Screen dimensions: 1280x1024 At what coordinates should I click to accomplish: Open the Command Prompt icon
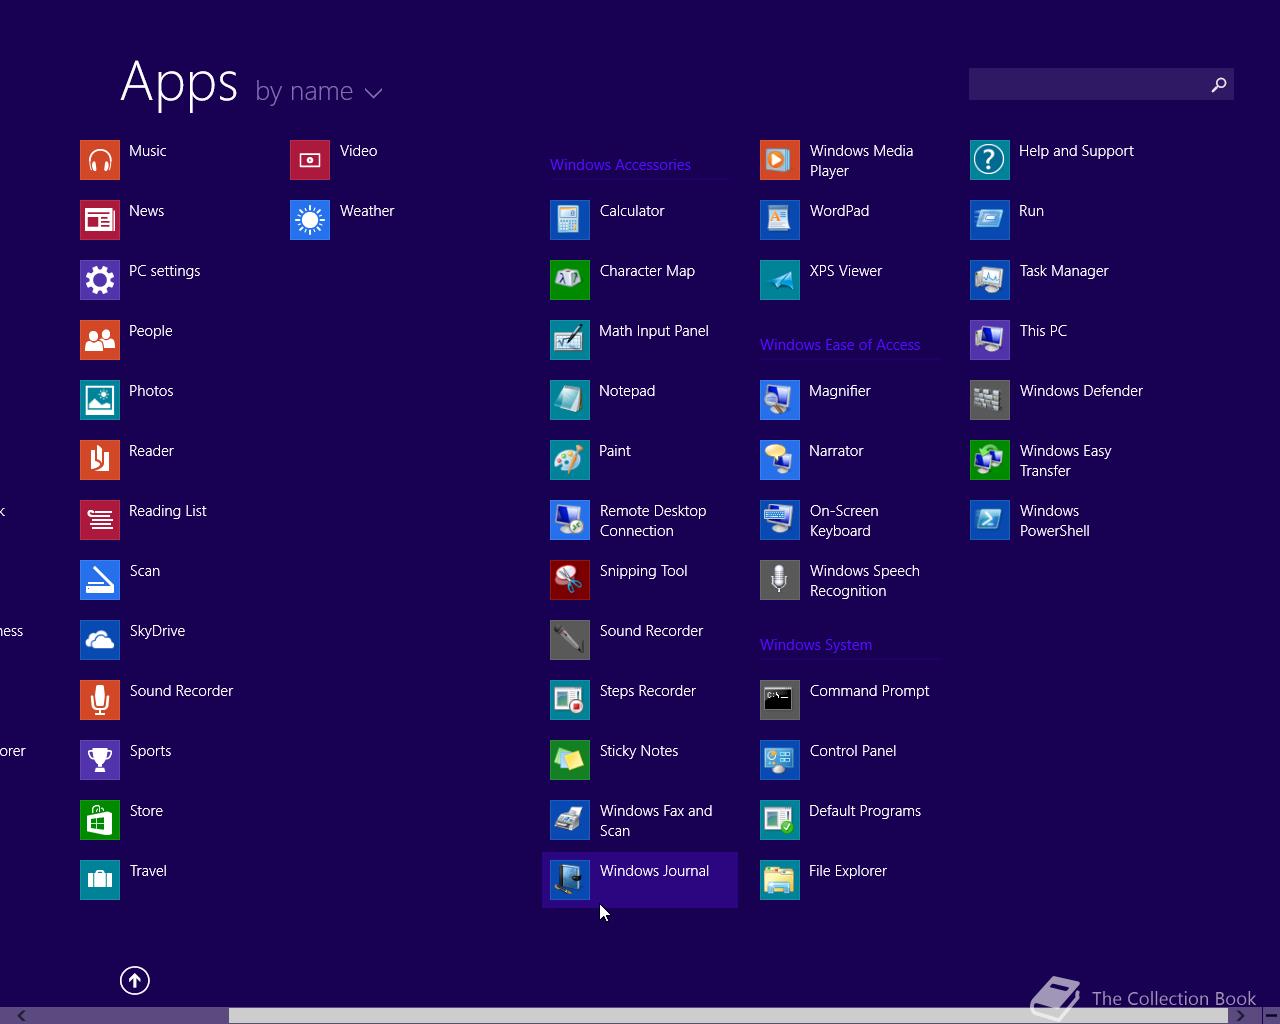pos(780,700)
